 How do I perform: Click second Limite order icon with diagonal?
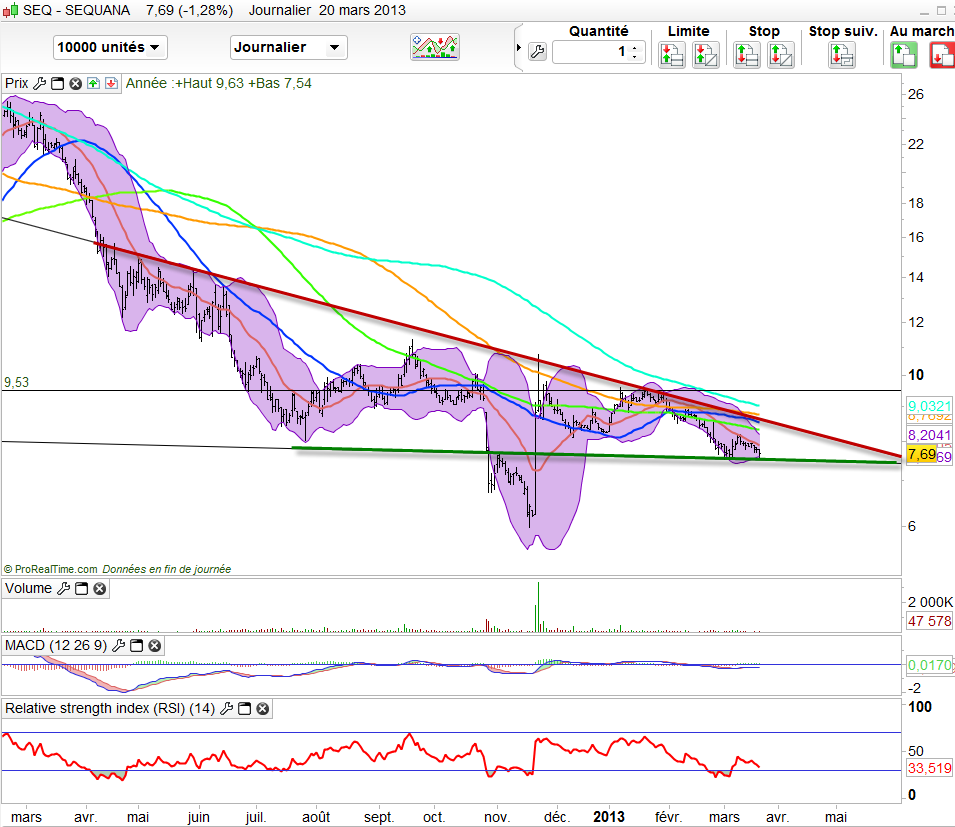[706, 55]
